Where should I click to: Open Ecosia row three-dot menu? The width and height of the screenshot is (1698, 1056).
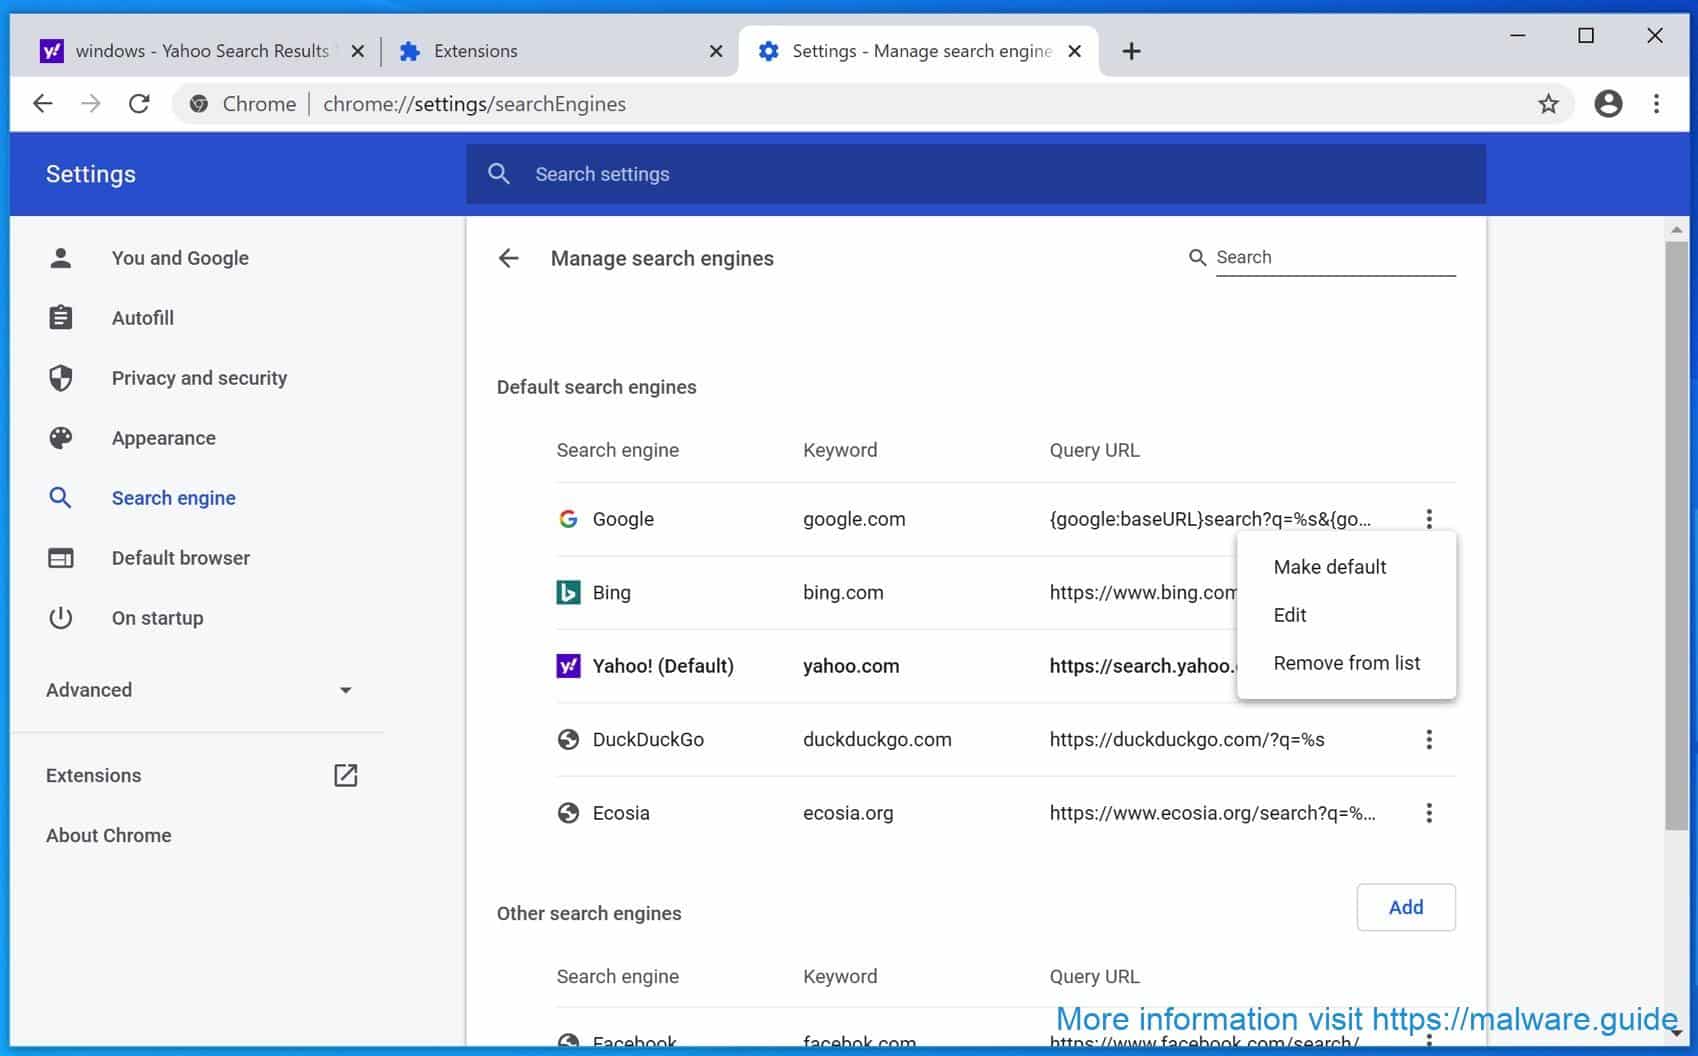coord(1429,813)
